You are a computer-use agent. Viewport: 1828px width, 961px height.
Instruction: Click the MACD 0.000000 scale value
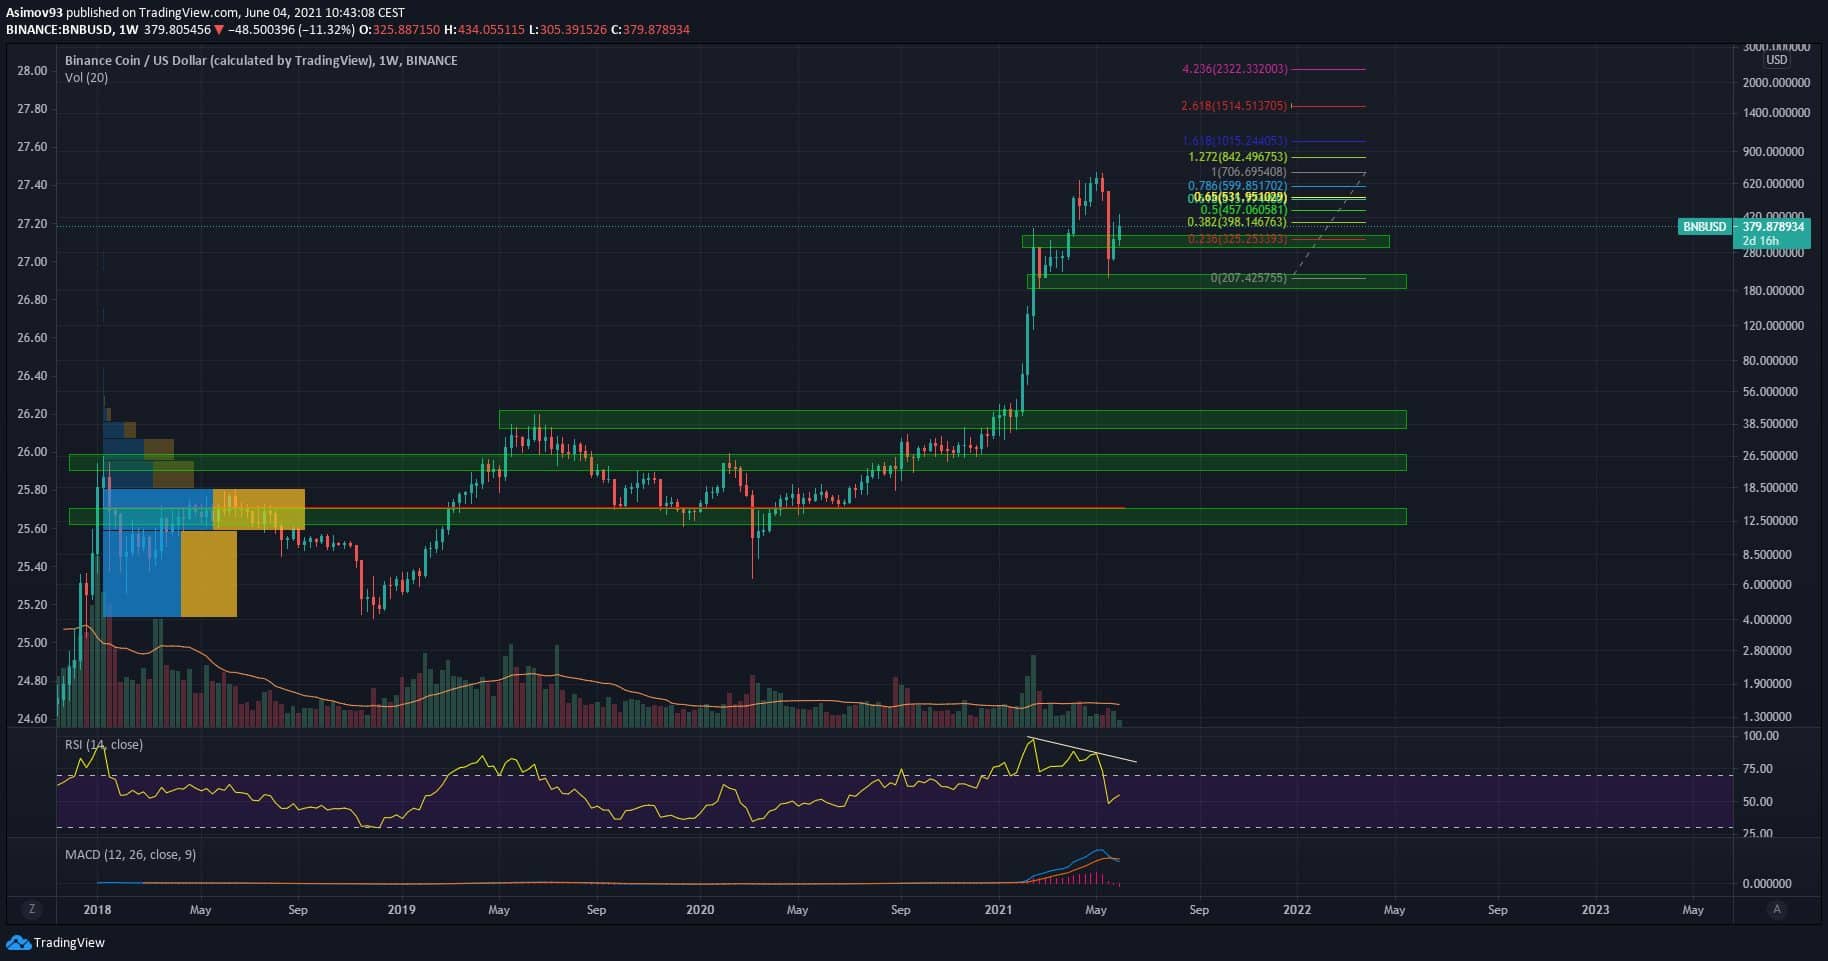(1767, 884)
